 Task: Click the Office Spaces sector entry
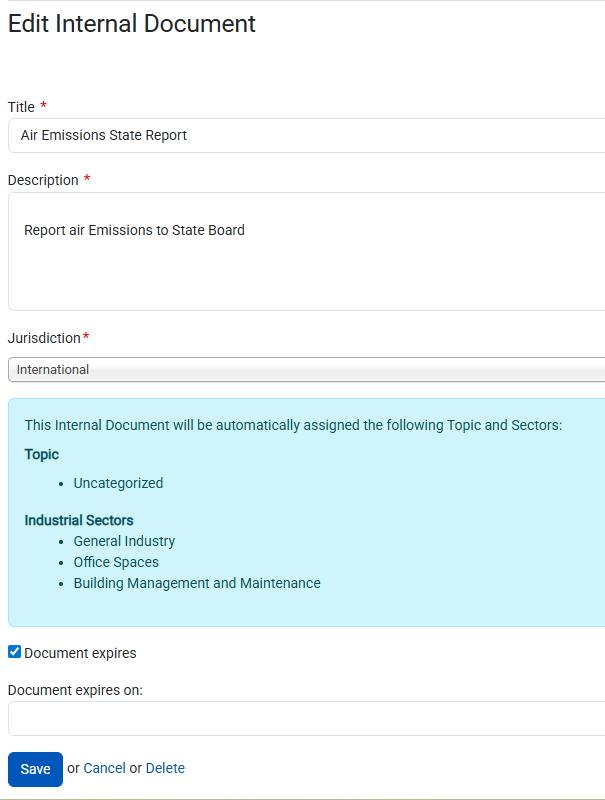116,562
